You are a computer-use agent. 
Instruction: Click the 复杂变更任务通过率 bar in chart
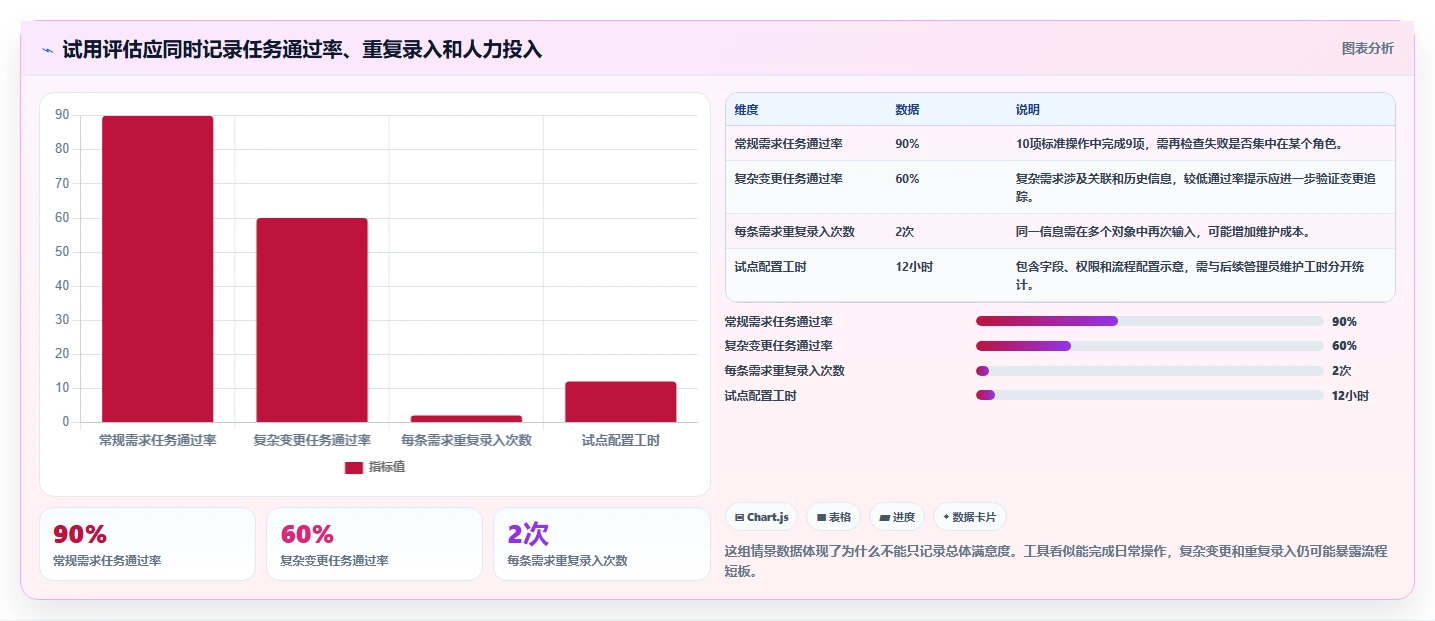click(312, 320)
